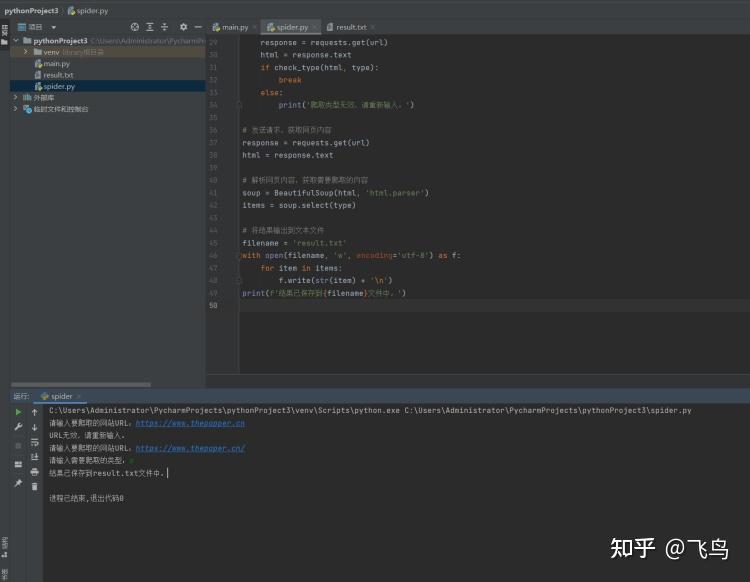The height and width of the screenshot is (582, 750).
Task: Toggle fold marker beside print line 34
Action: [239, 105]
